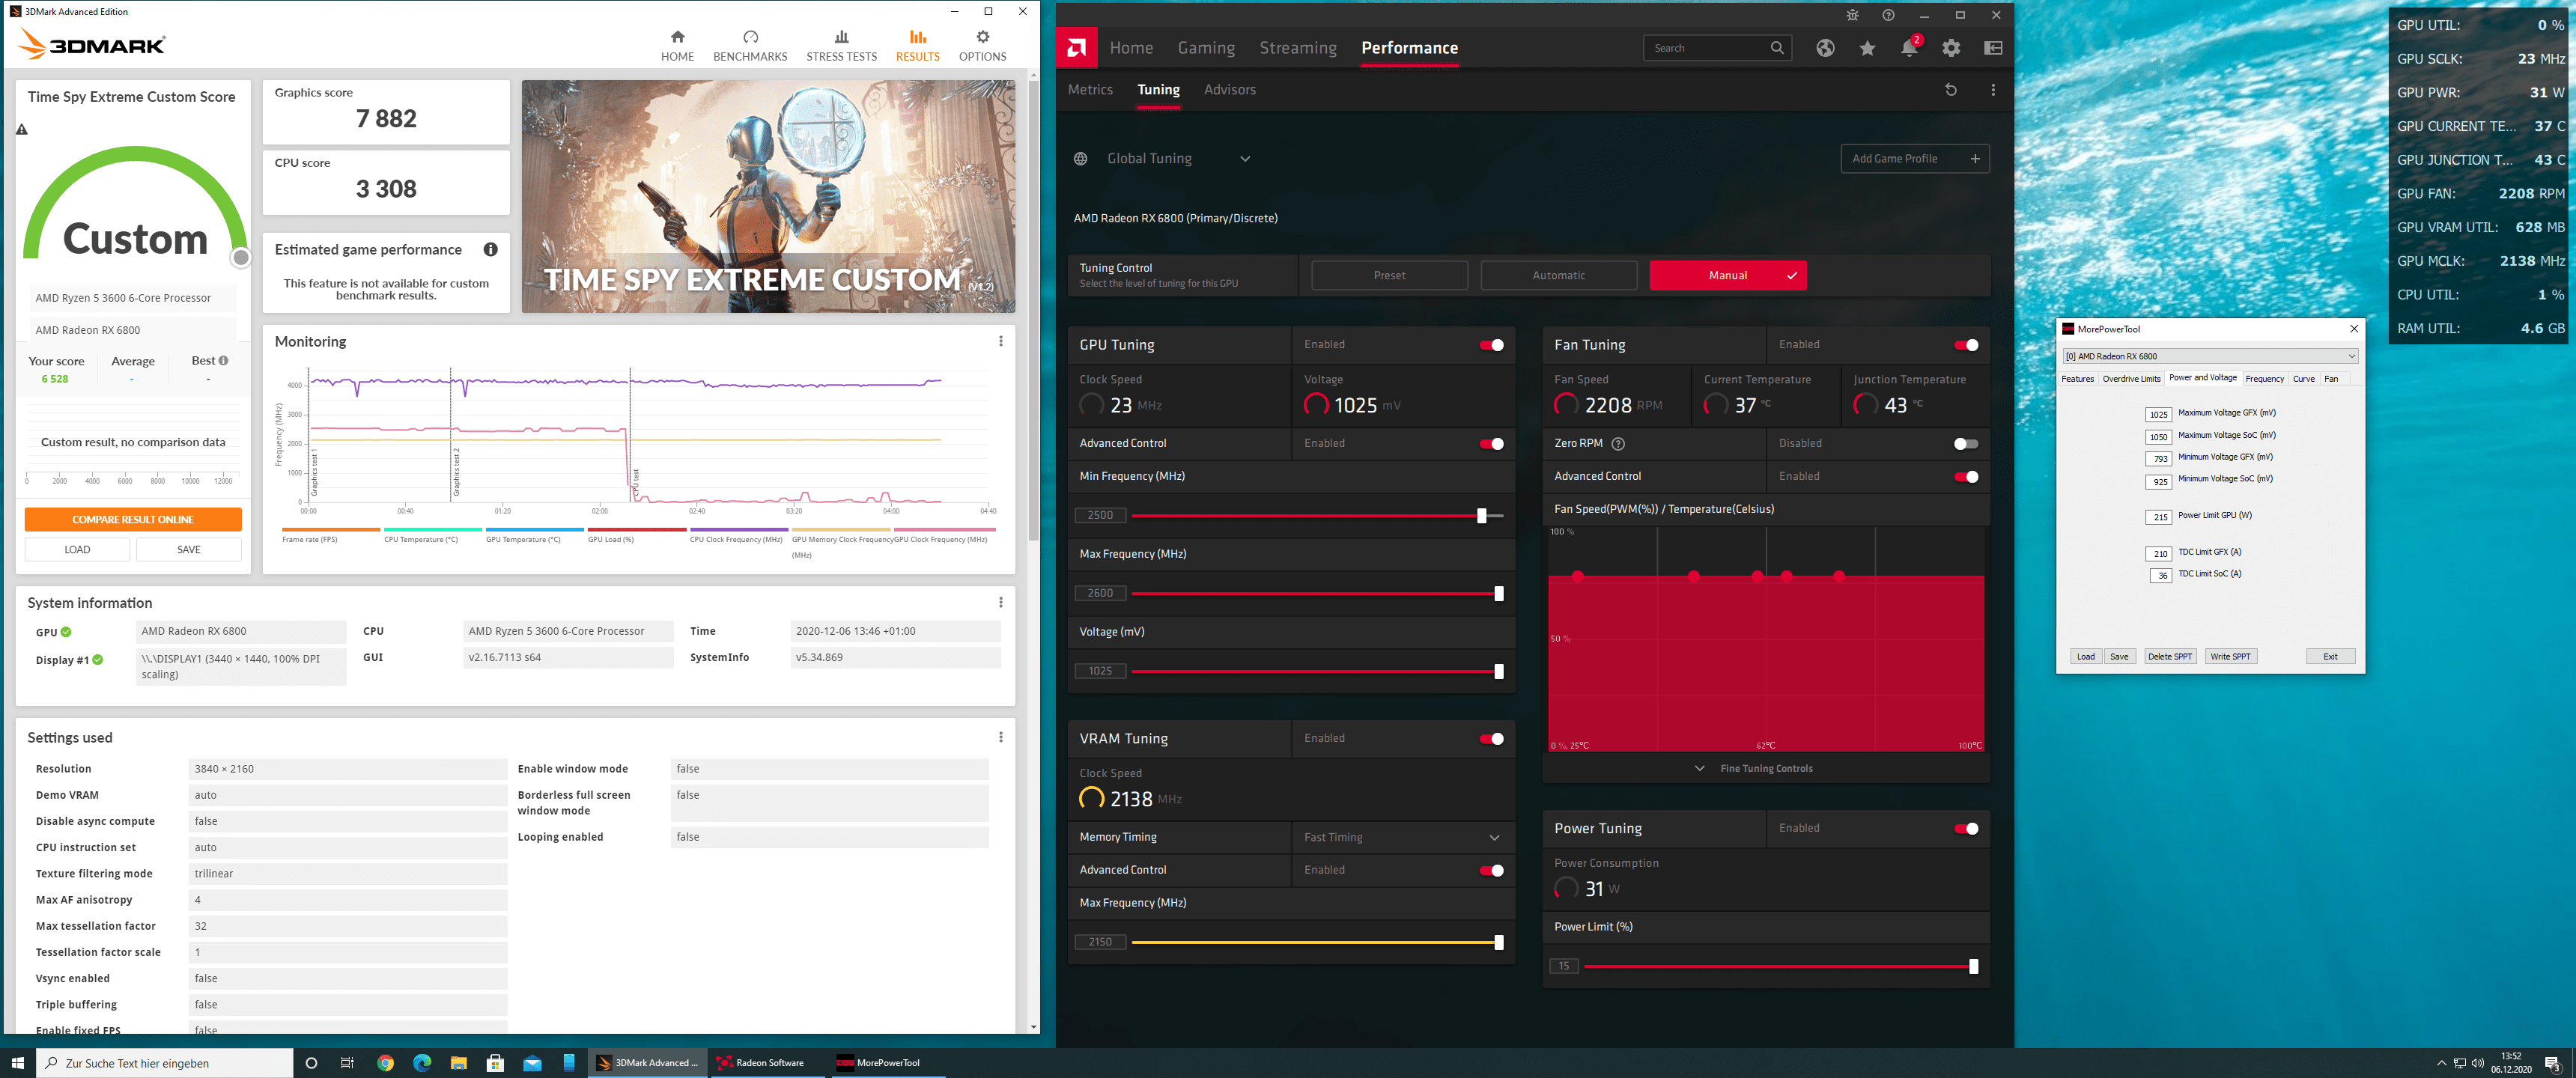The width and height of the screenshot is (2576, 1078).
Task: Open favorites star in Radeon Software
Action: 1867,48
